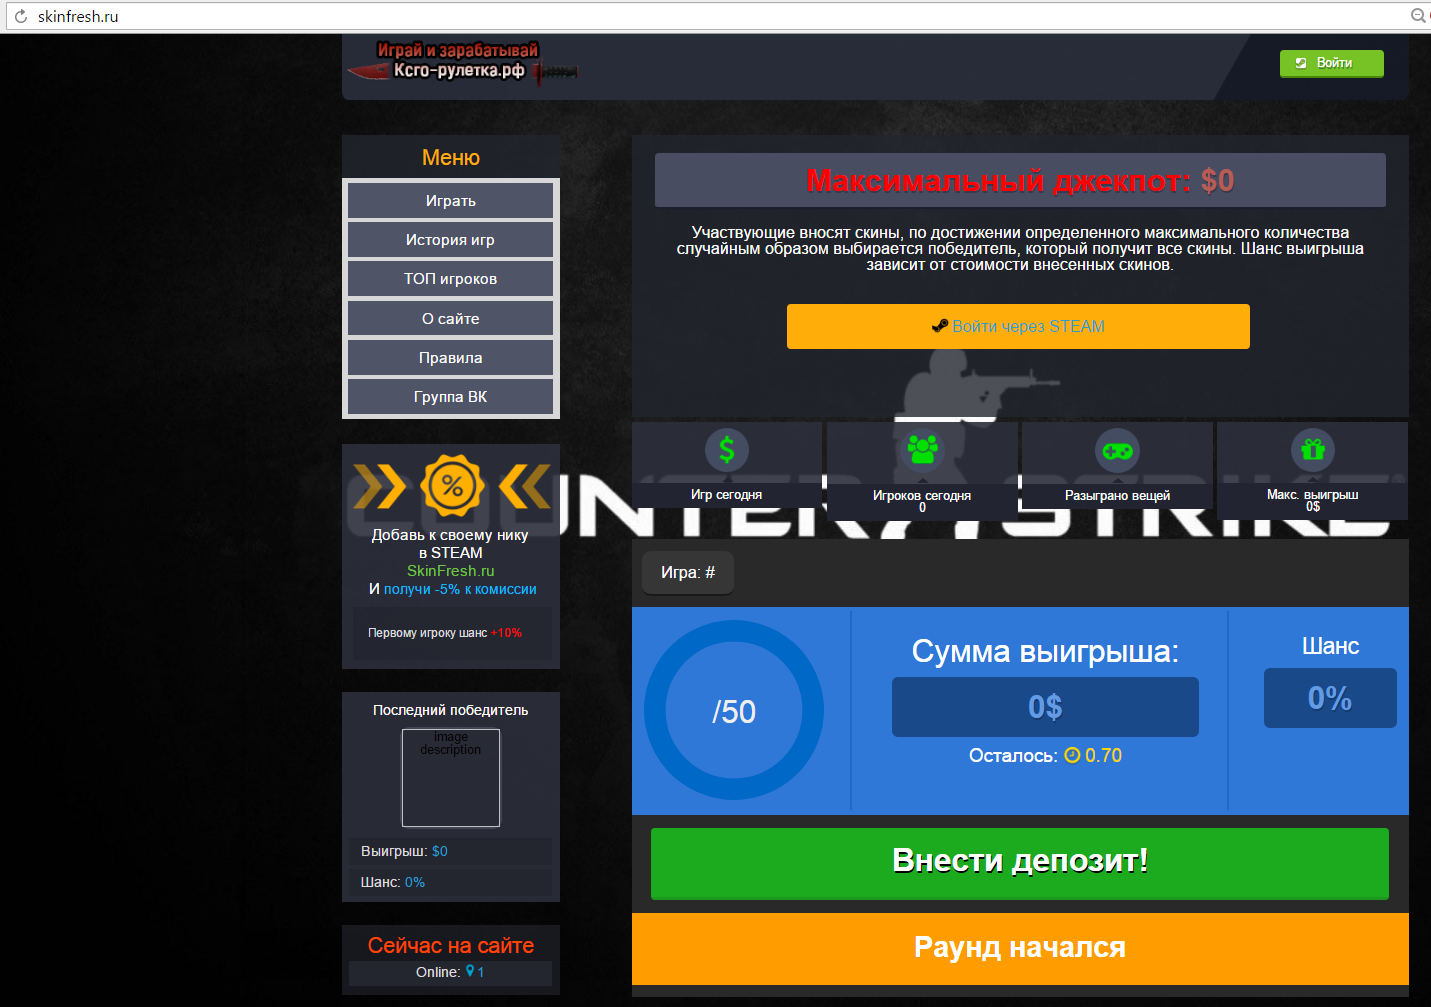Viewport: 1431px width, 1007px height.
Task: Click the SkinFresh.ru green link text
Action: pos(450,571)
